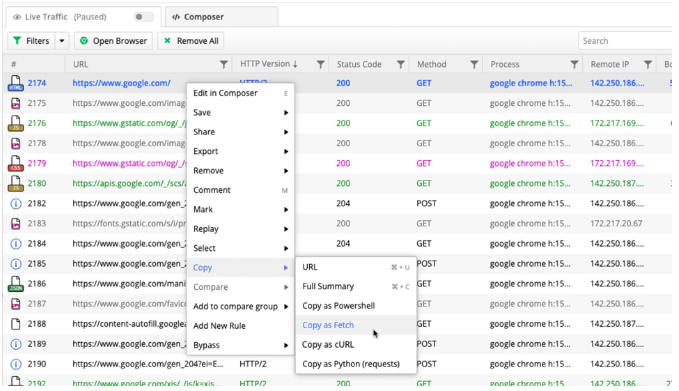This screenshot has height=391, width=679.
Task: Open Add to compare group submenu
Action: (240, 307)
